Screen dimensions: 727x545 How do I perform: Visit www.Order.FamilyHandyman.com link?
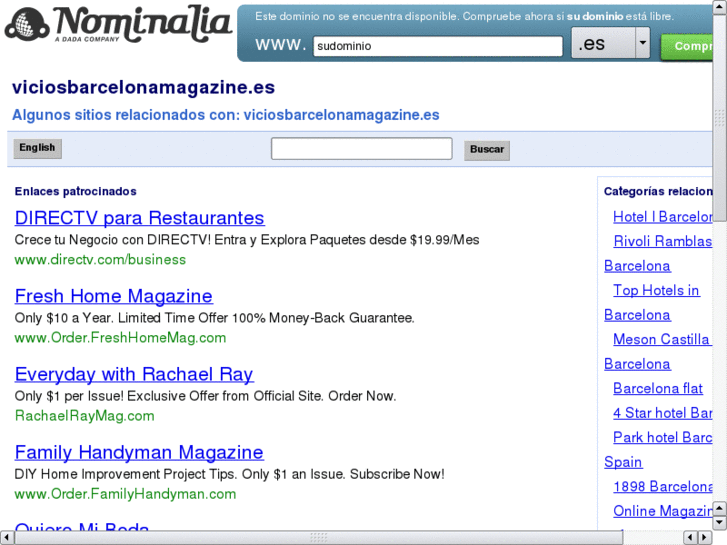pos(125,494)
